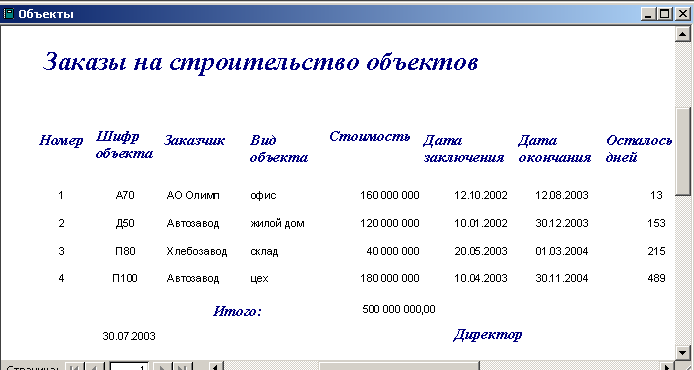The image size is (694, 370).
Task: Click the days remaining value 489
Action: click(656, 278)
